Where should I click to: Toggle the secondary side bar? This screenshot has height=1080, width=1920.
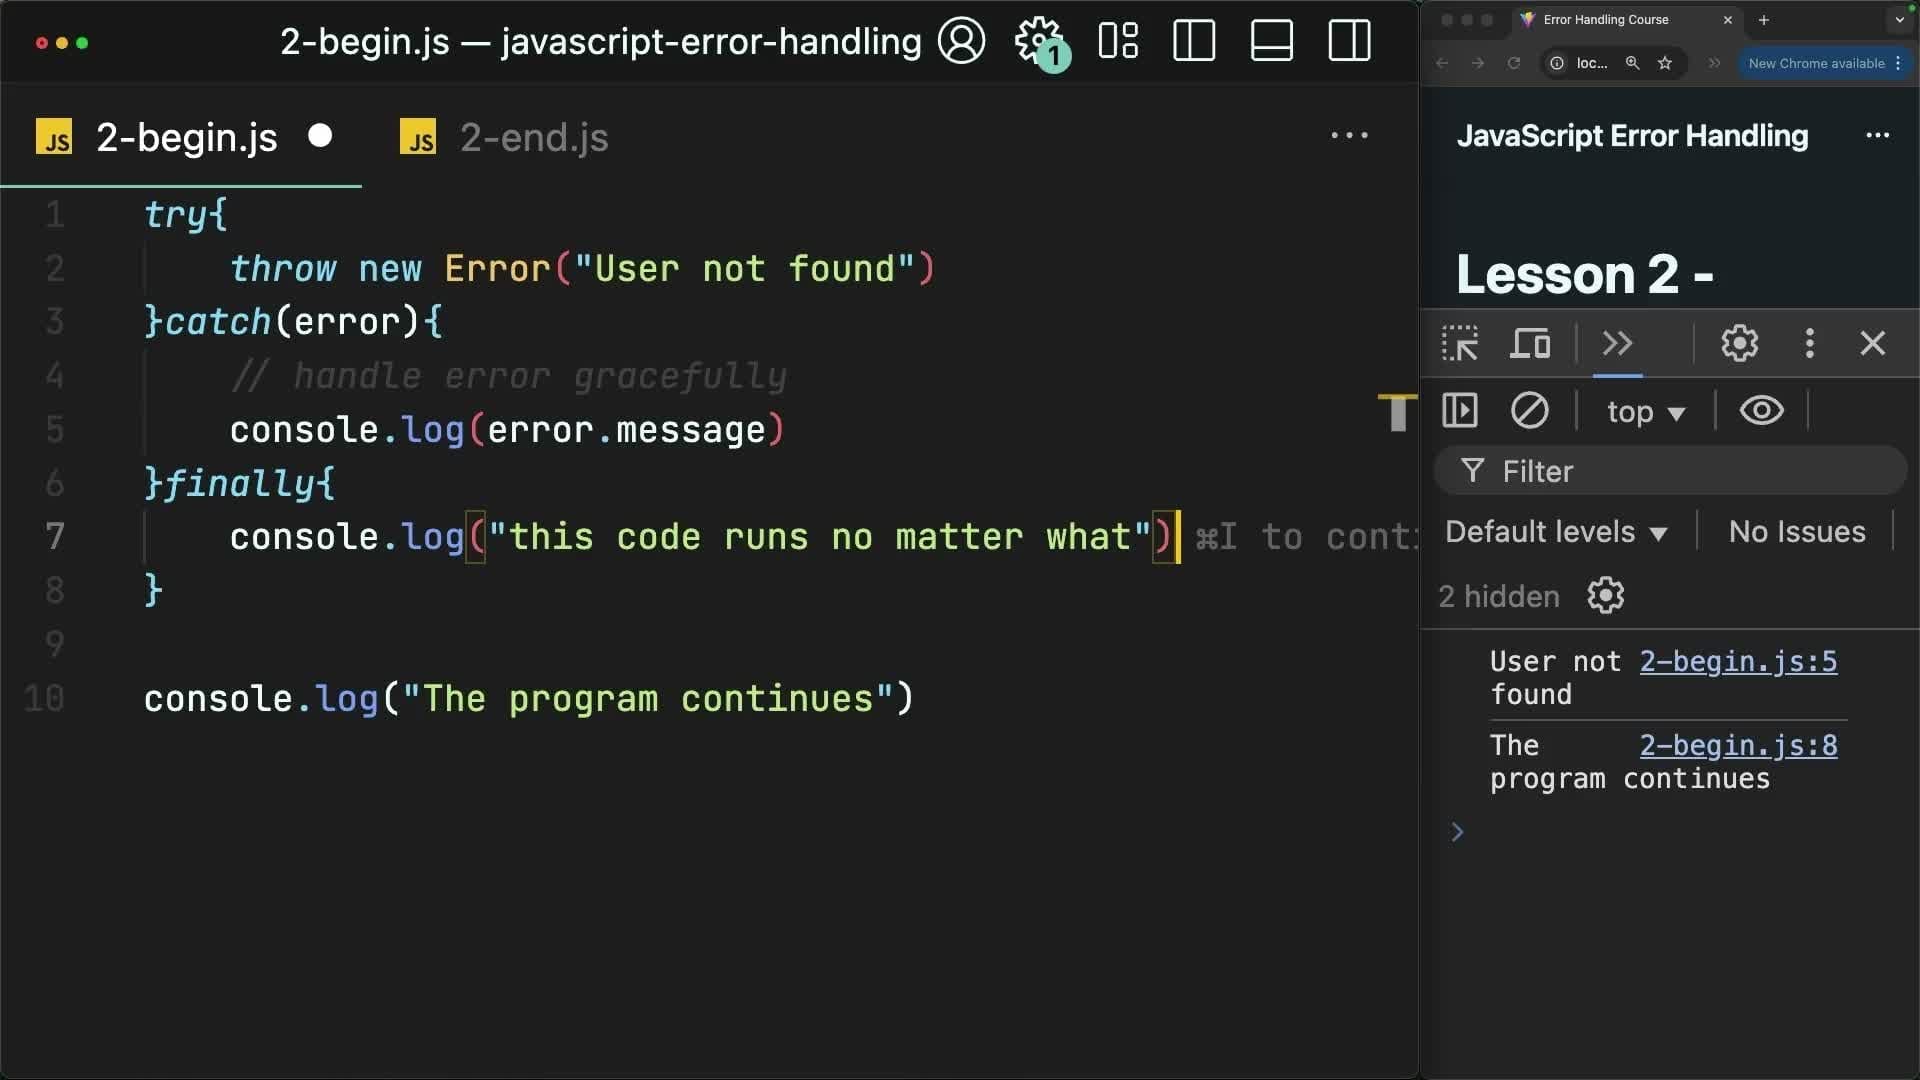click(x=1349, y=41)
